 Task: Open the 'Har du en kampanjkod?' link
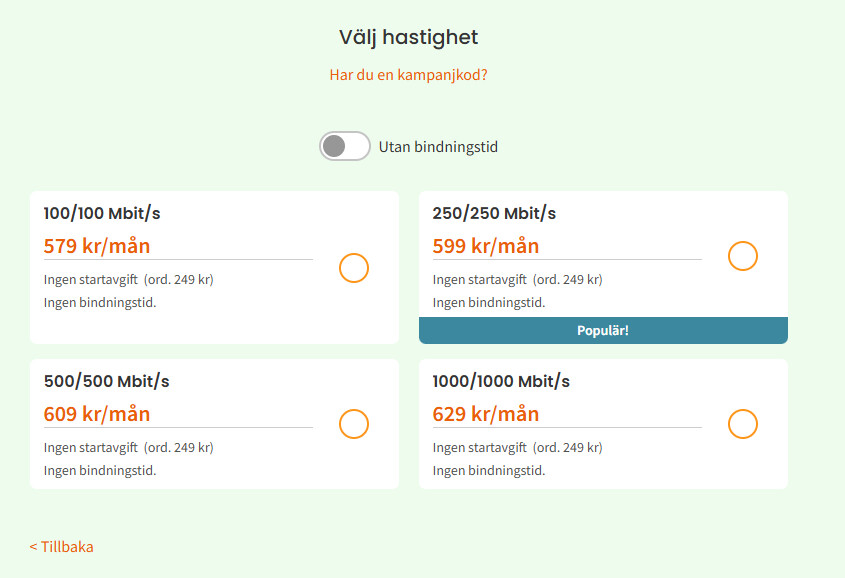(408, 74)
